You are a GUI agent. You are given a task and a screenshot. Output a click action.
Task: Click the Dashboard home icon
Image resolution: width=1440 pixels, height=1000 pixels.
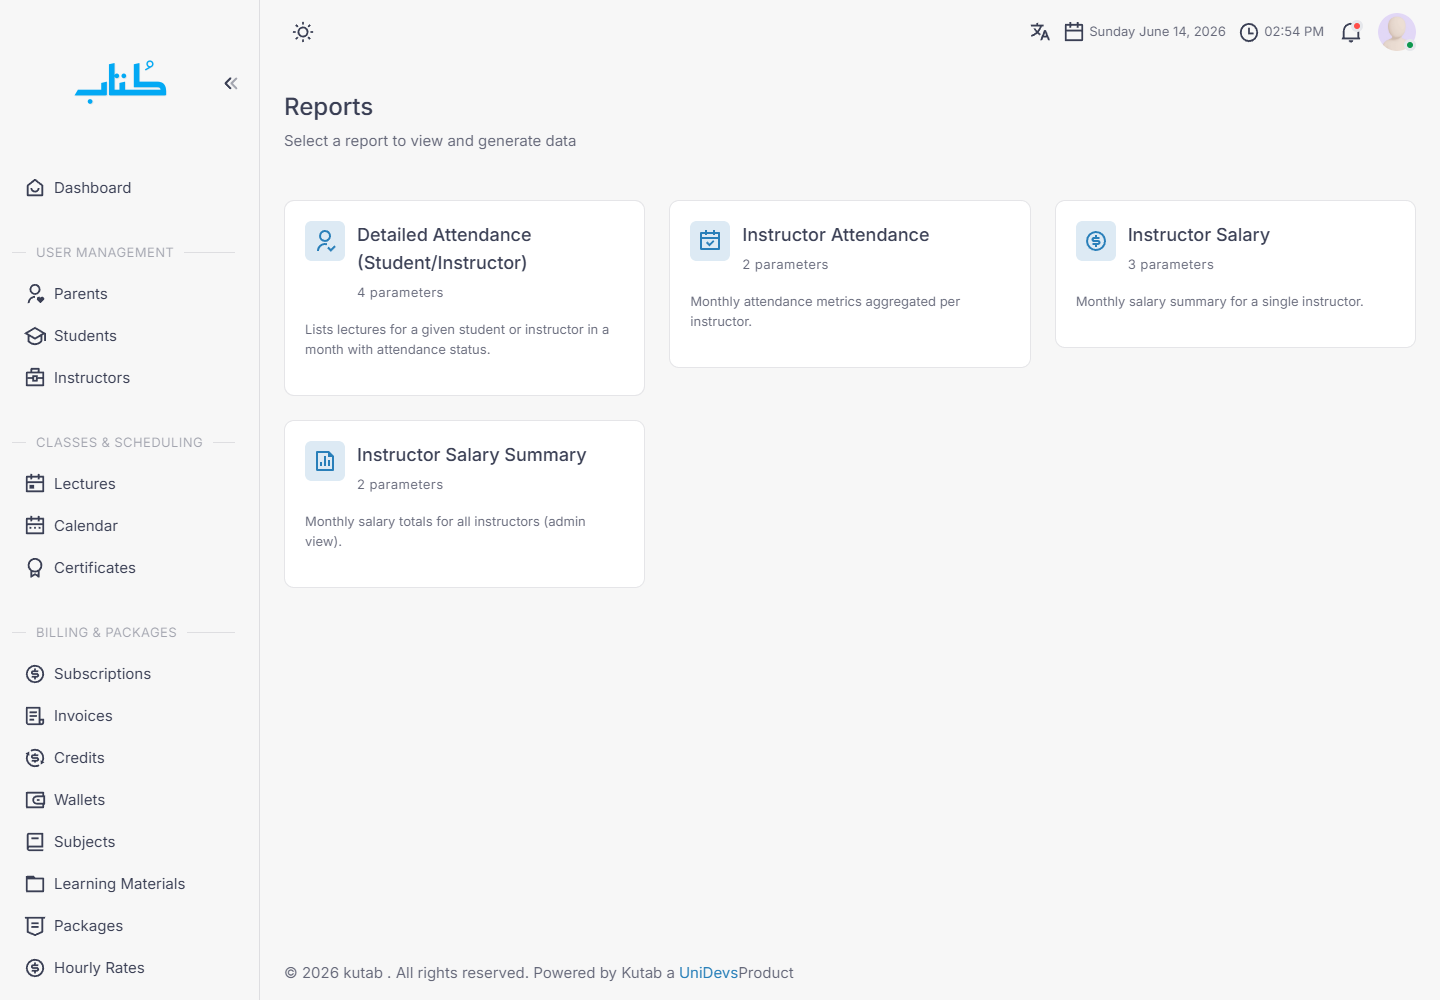[x=35, y=188]
